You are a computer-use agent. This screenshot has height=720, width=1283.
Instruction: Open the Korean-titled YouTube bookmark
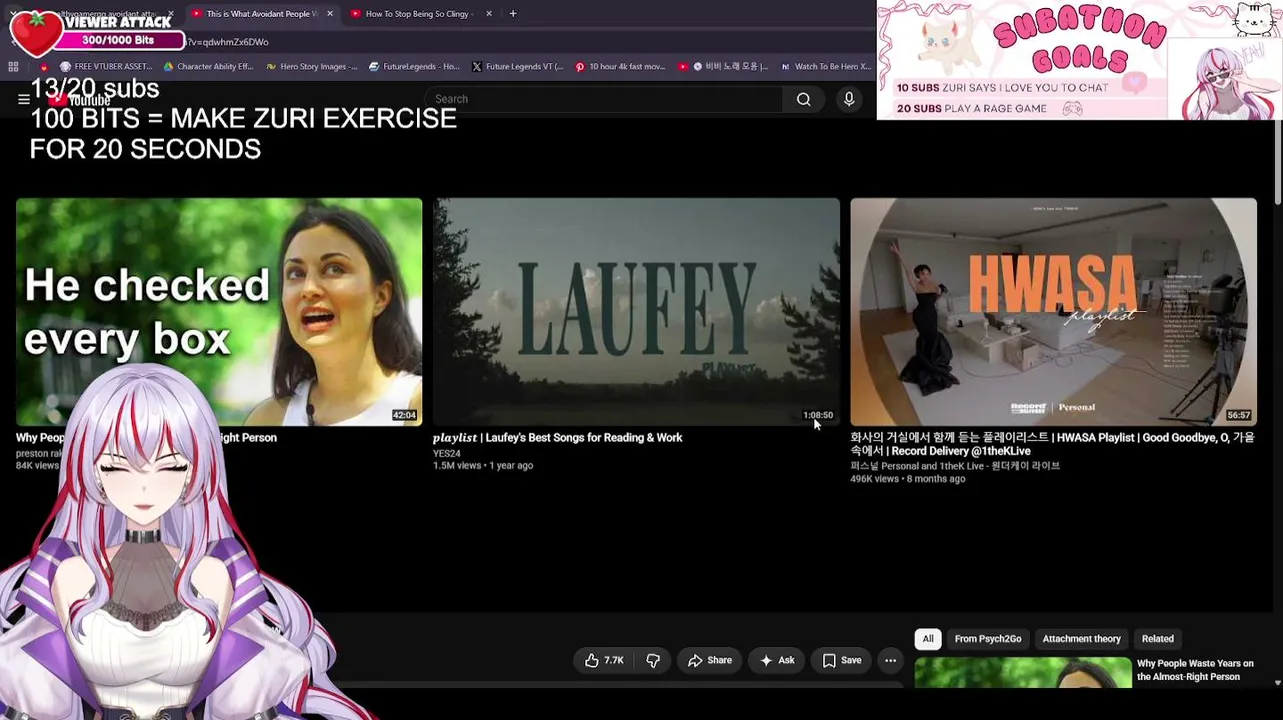coord(723,67)
